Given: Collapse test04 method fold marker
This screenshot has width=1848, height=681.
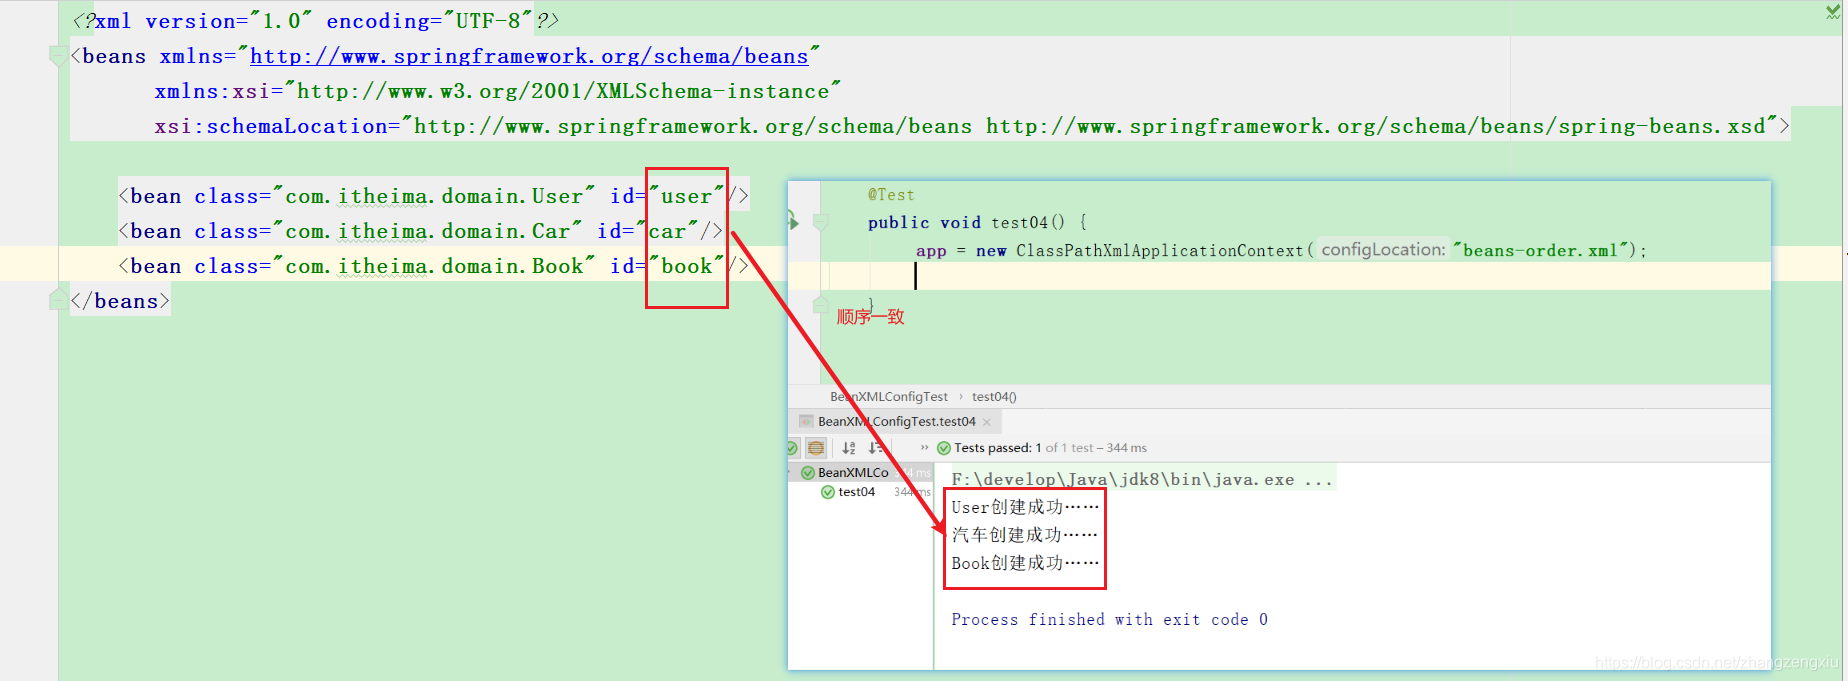Looking at the screenshot, I should (821, 222).
